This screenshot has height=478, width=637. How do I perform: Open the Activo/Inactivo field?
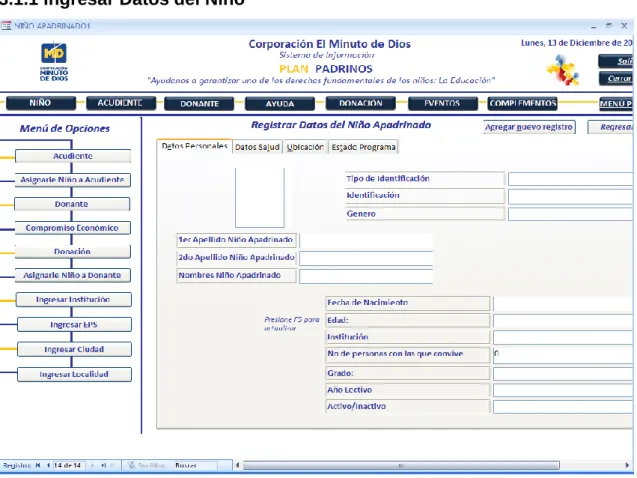point(563,407)
